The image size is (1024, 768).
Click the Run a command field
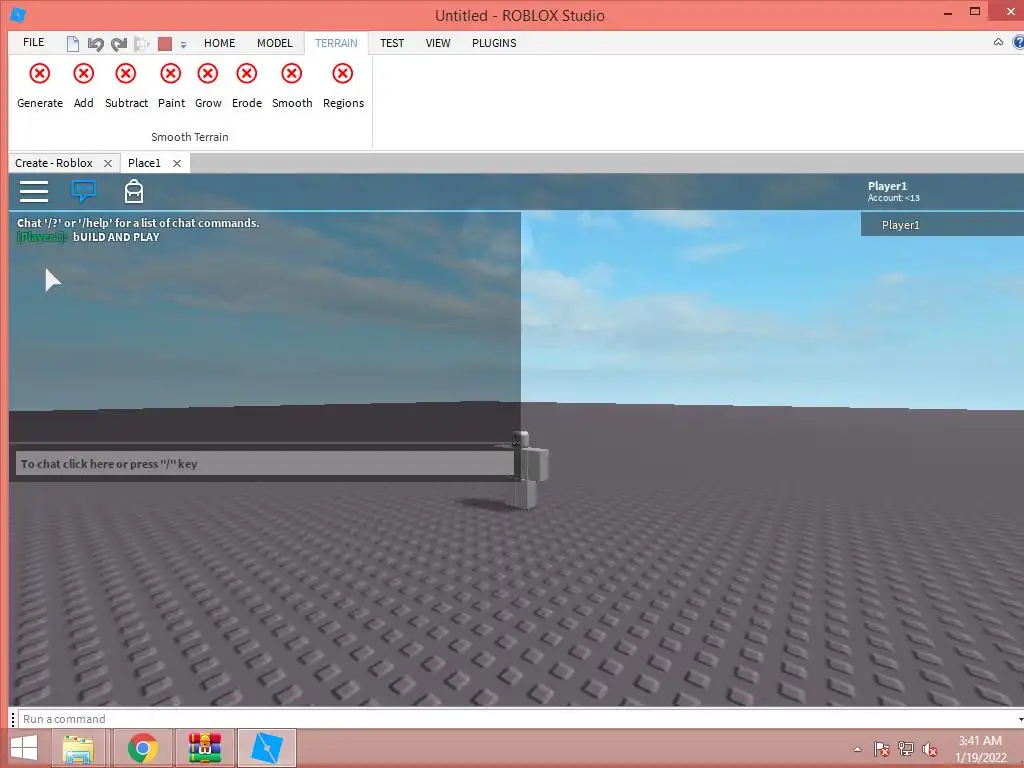pos(516,719)
